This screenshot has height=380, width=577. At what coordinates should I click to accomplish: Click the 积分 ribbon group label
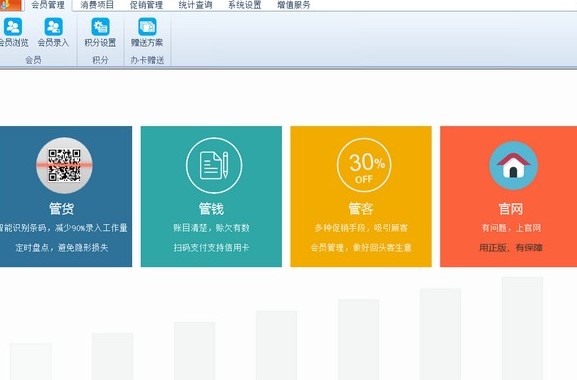tap(100, 60)
